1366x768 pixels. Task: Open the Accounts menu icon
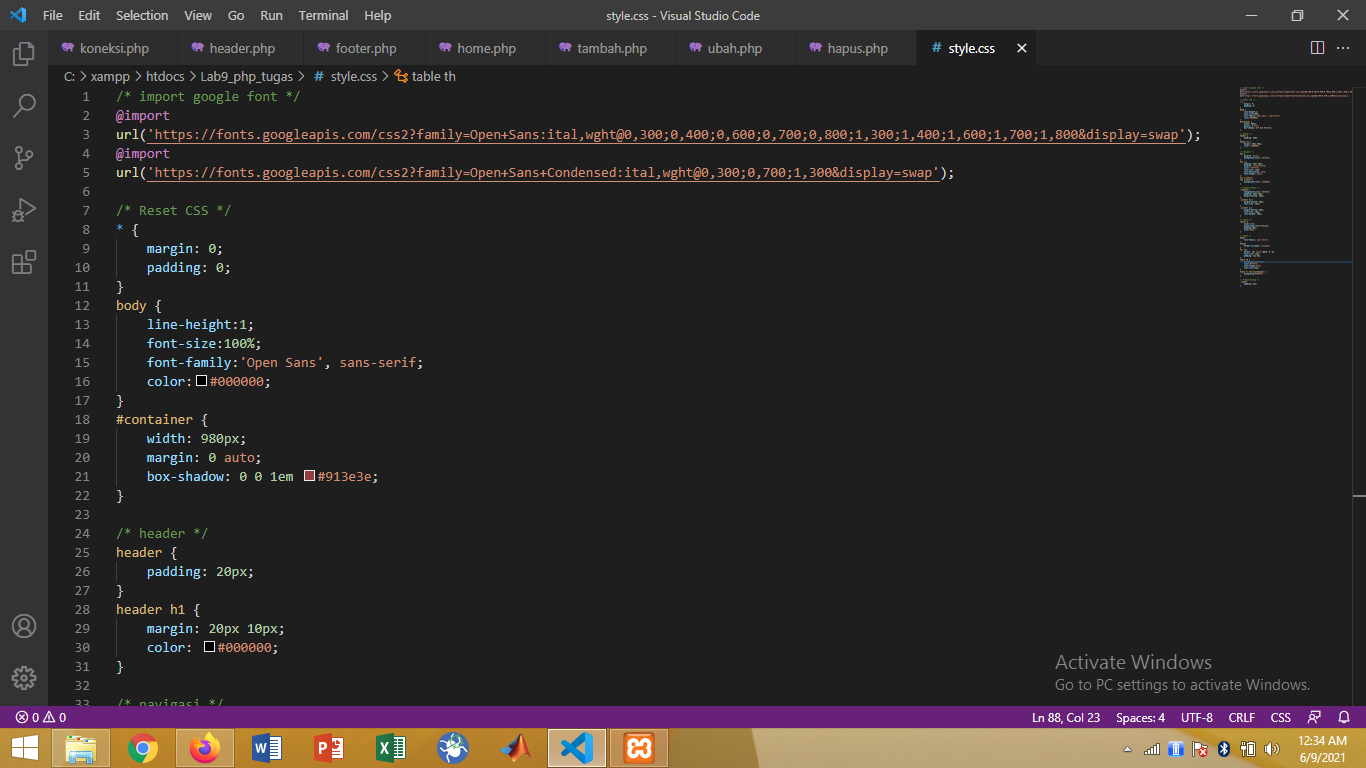pos(23,626)
